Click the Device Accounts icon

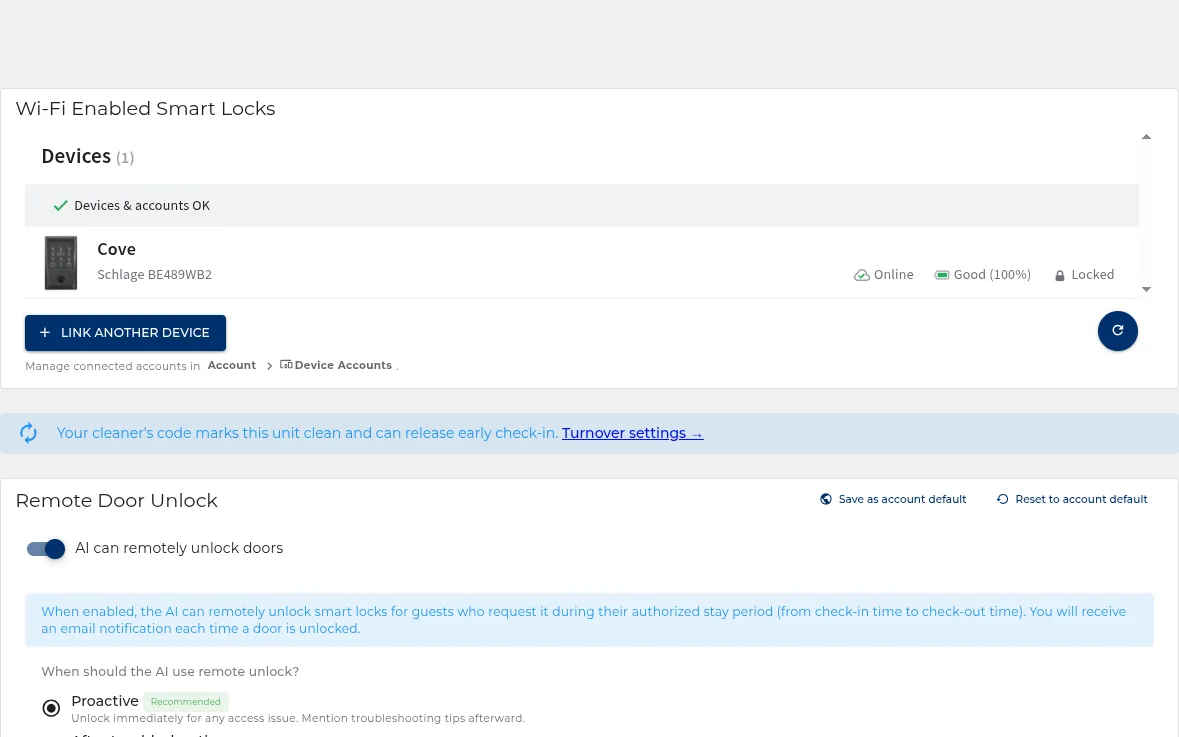pos(286,365)
